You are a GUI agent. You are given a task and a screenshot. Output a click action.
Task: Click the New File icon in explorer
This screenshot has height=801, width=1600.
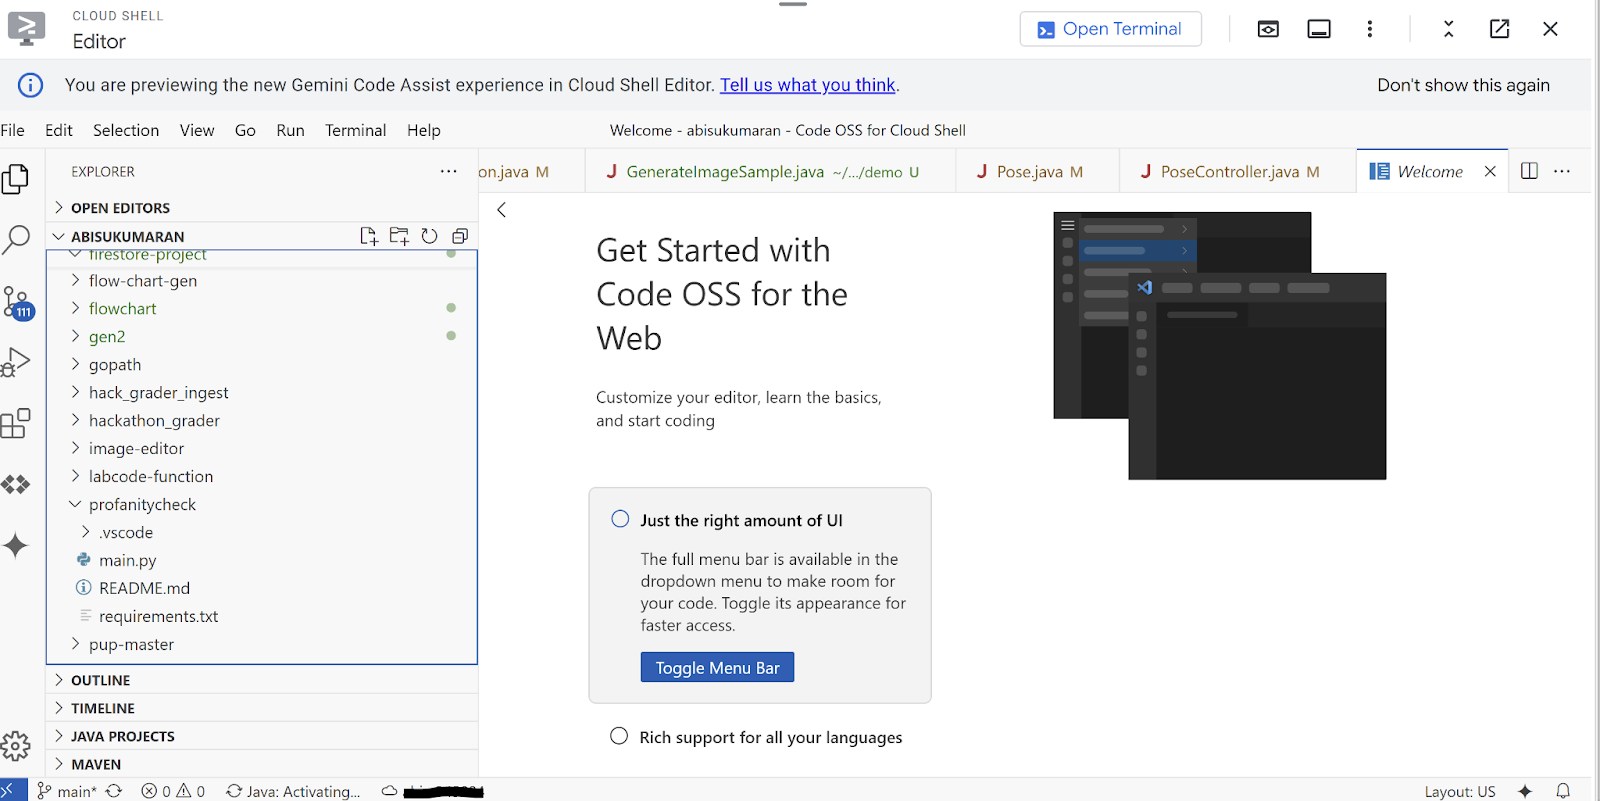[369, 236]
